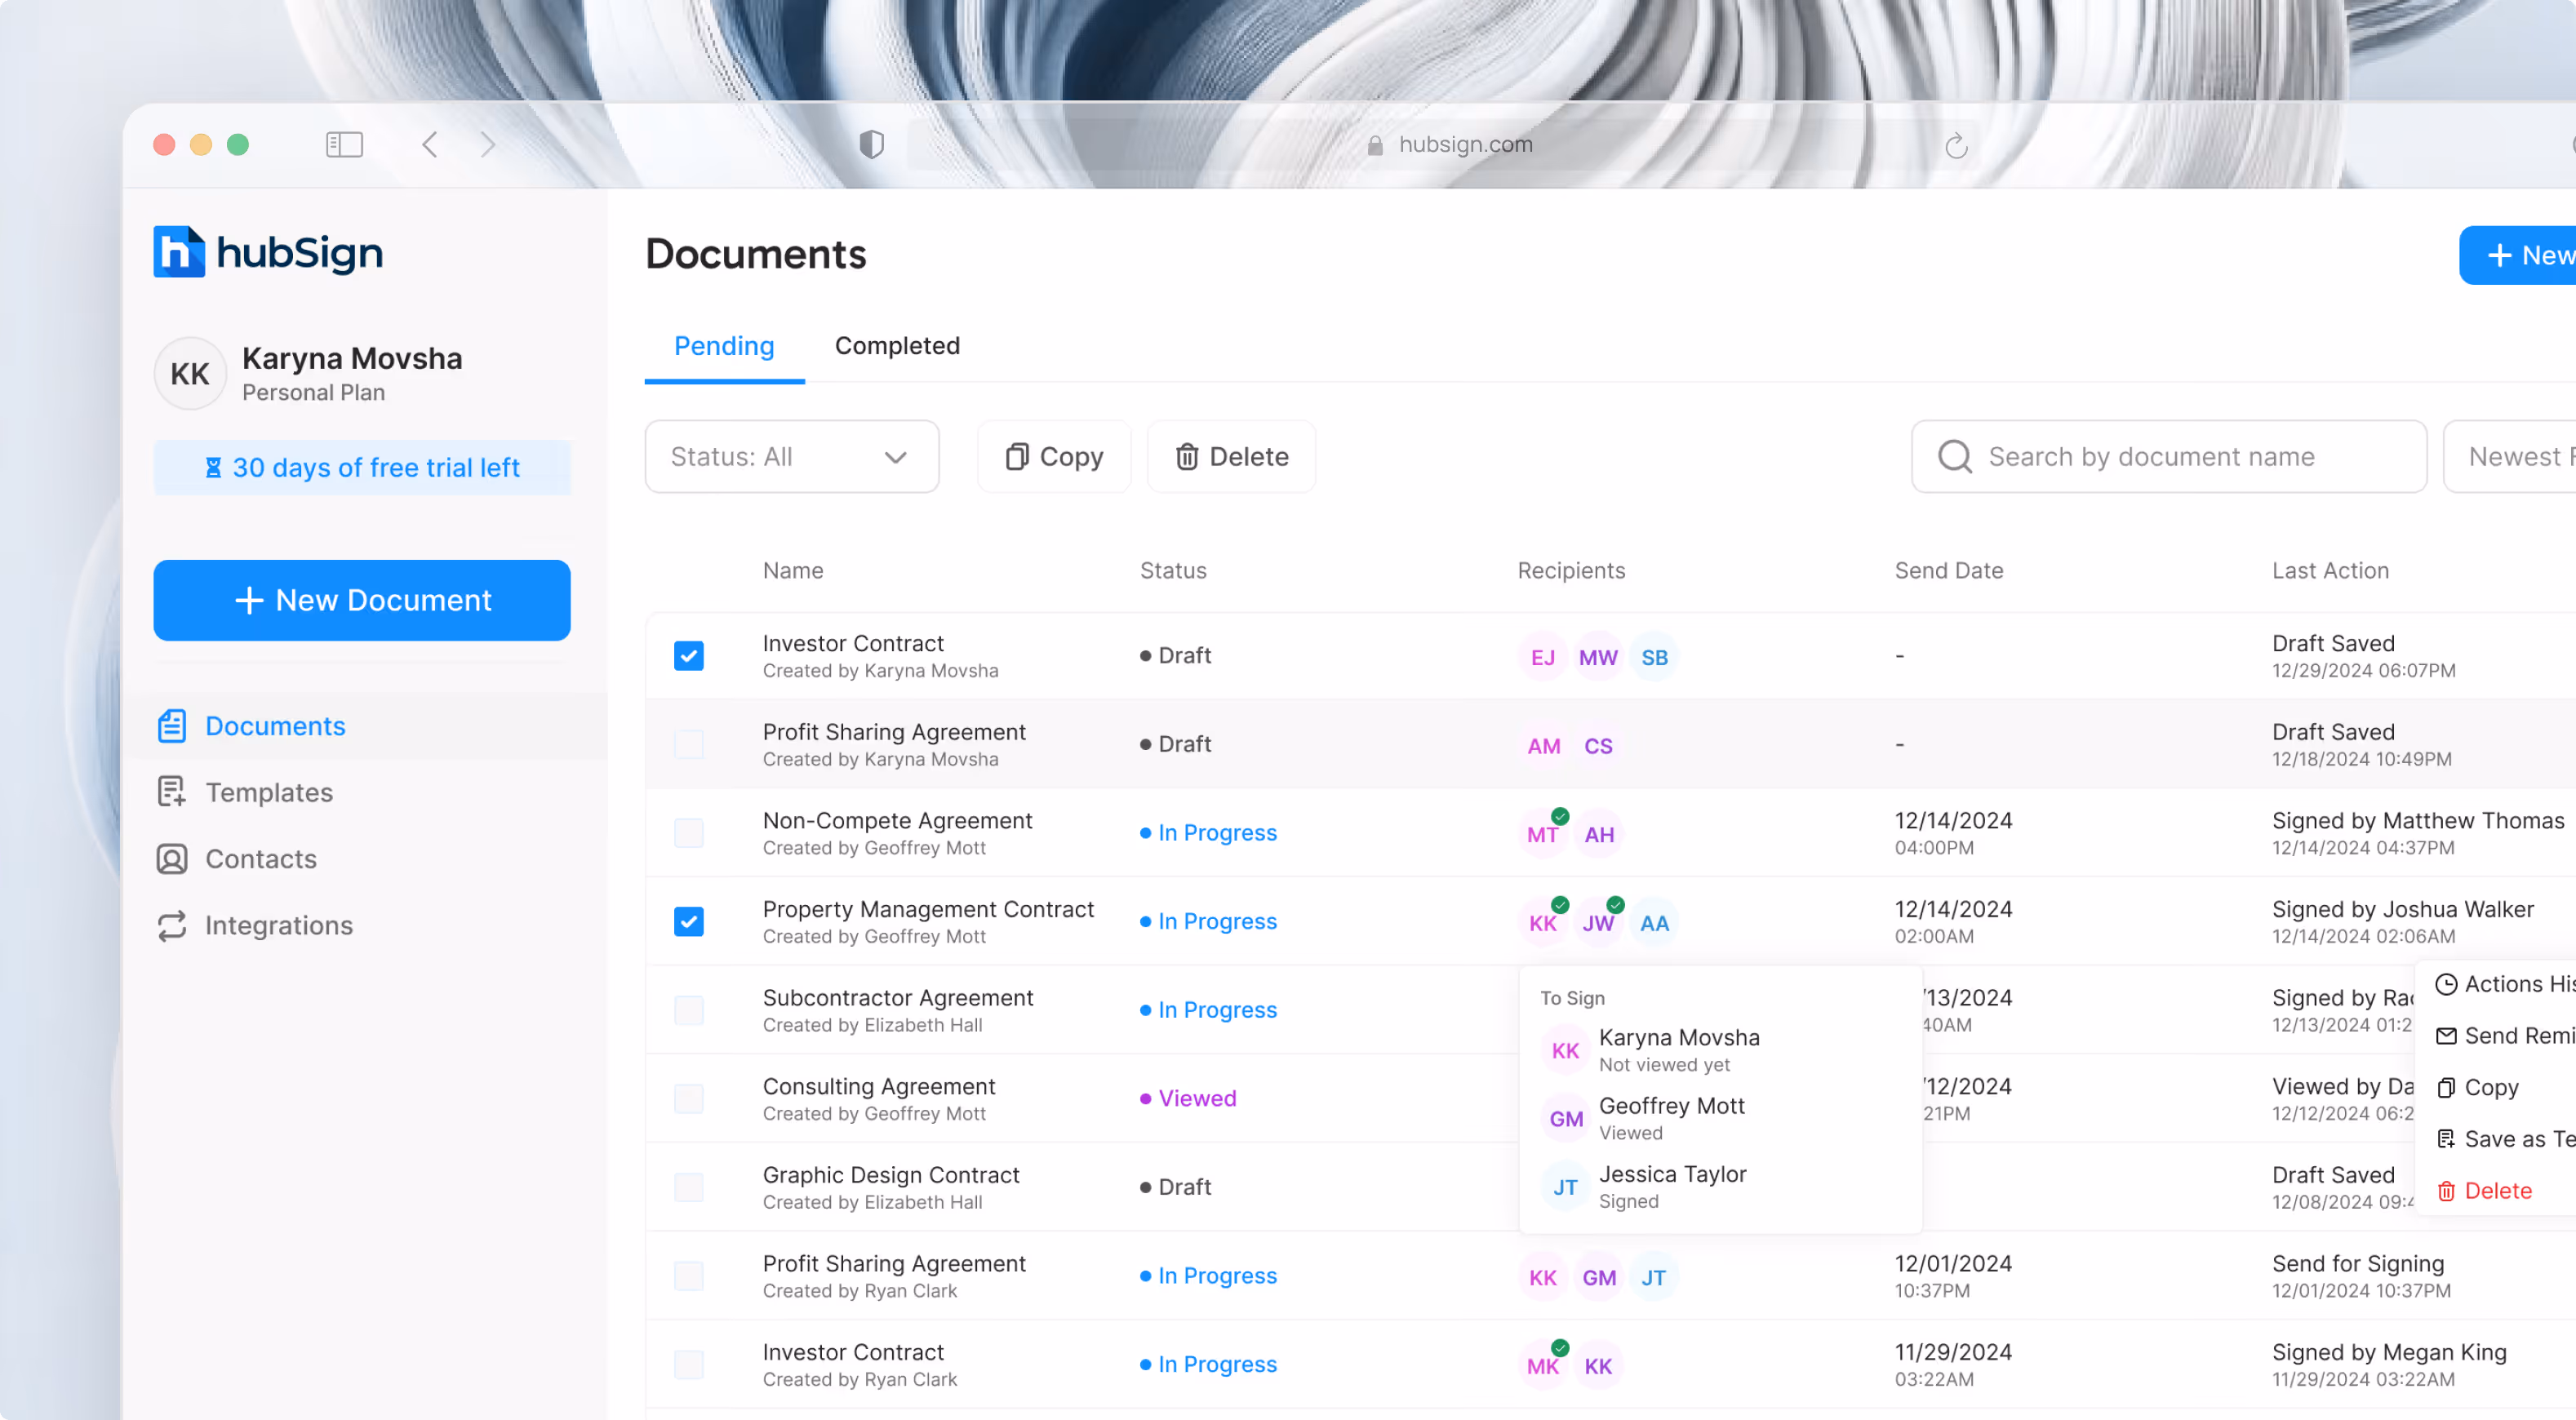Open the Graphic Design Contract document

pyautogui.click(x=890, y=1176)
